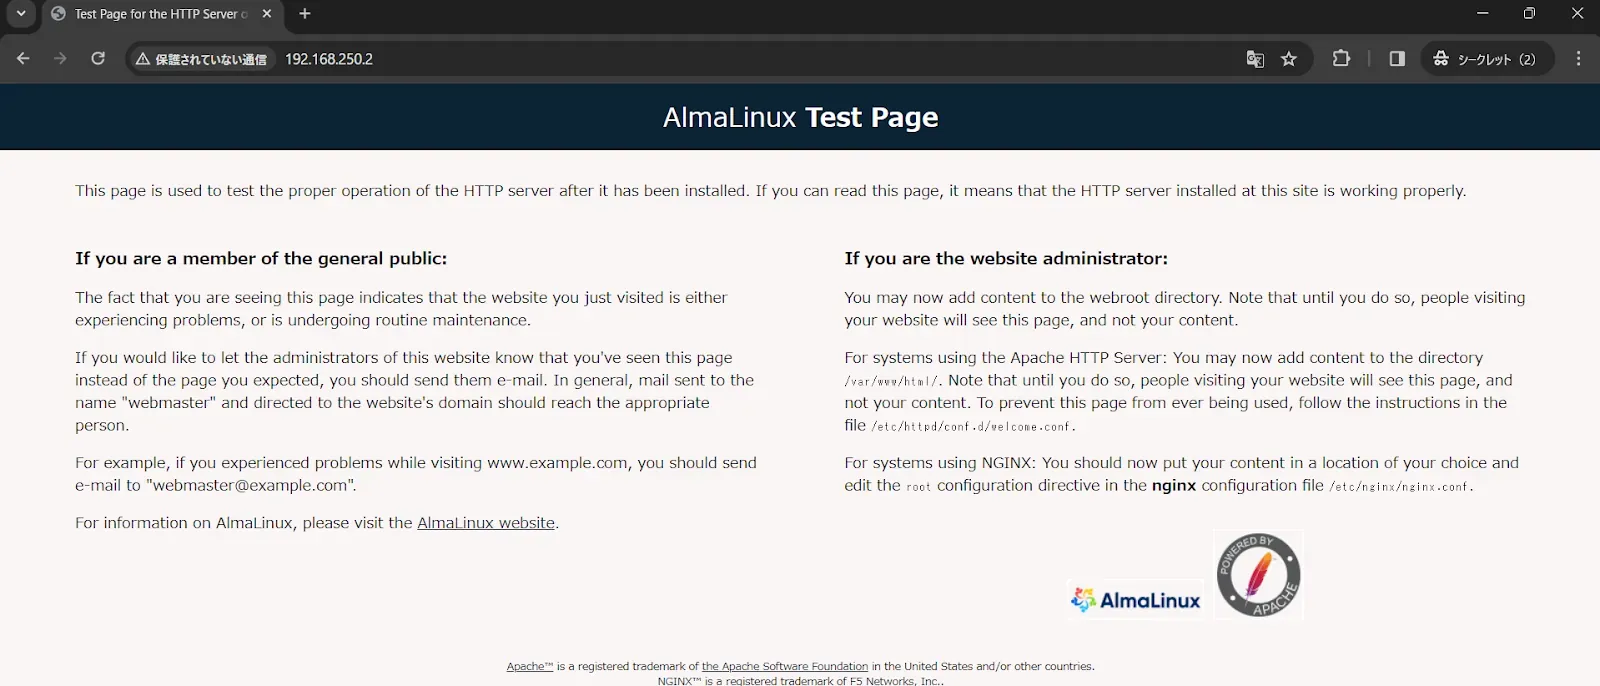Bookmark this page with the star

point(1289,59)
